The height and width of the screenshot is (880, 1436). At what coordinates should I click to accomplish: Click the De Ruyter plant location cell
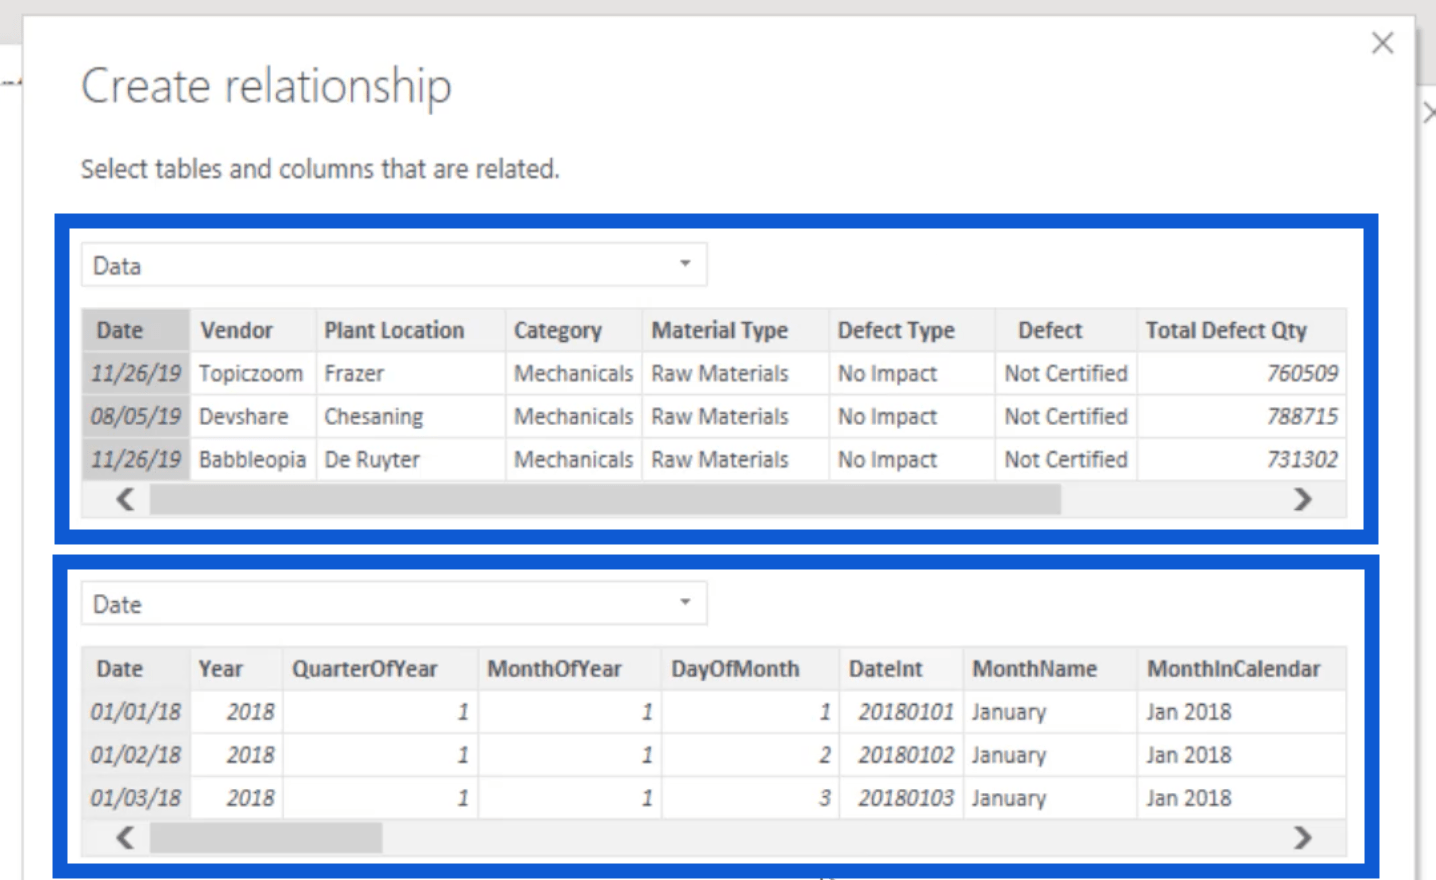pos(410,460)
